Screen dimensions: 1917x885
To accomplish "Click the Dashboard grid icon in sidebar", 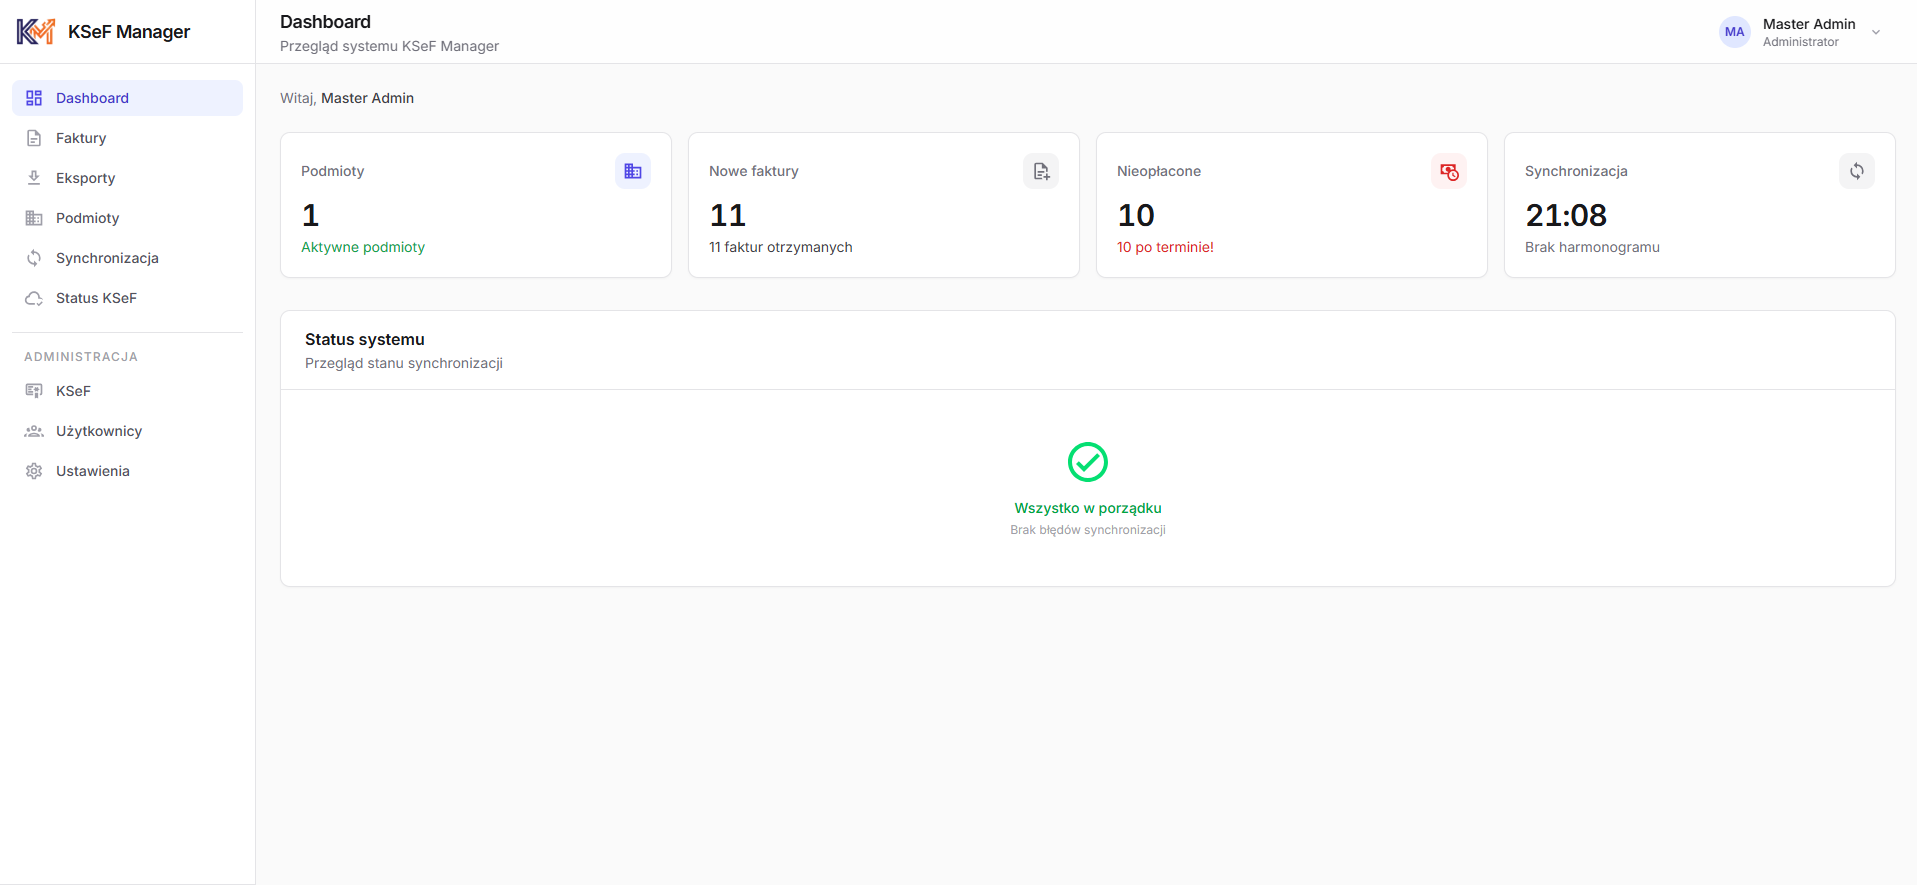I will click(34, 98).
